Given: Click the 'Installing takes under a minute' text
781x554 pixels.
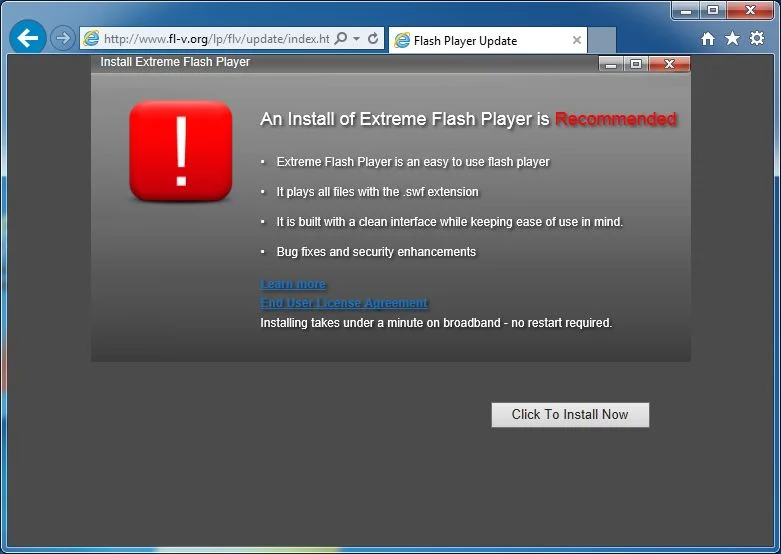Looking at the screenshot, I should click(x=436, y=323).
